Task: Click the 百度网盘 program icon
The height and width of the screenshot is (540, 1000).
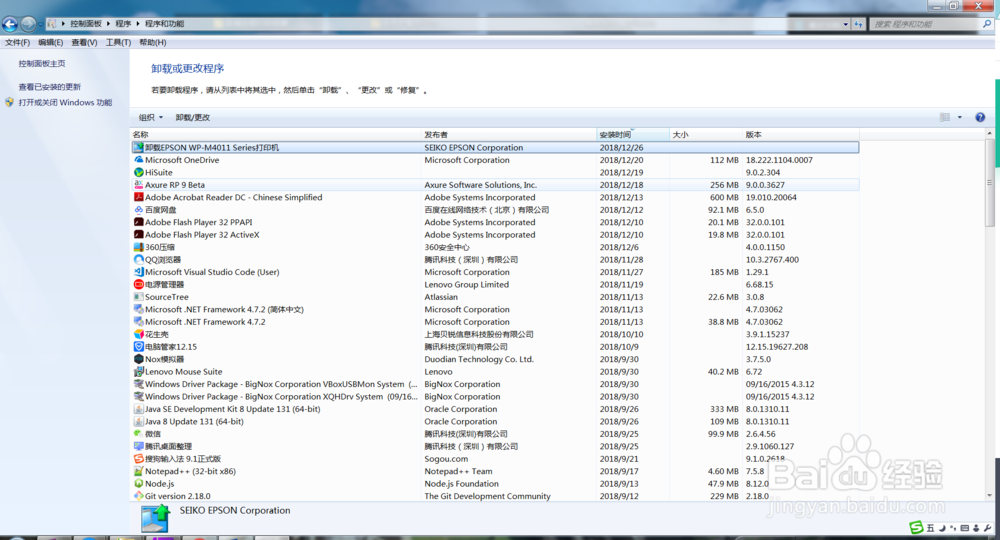Action: tap(138, 210)
